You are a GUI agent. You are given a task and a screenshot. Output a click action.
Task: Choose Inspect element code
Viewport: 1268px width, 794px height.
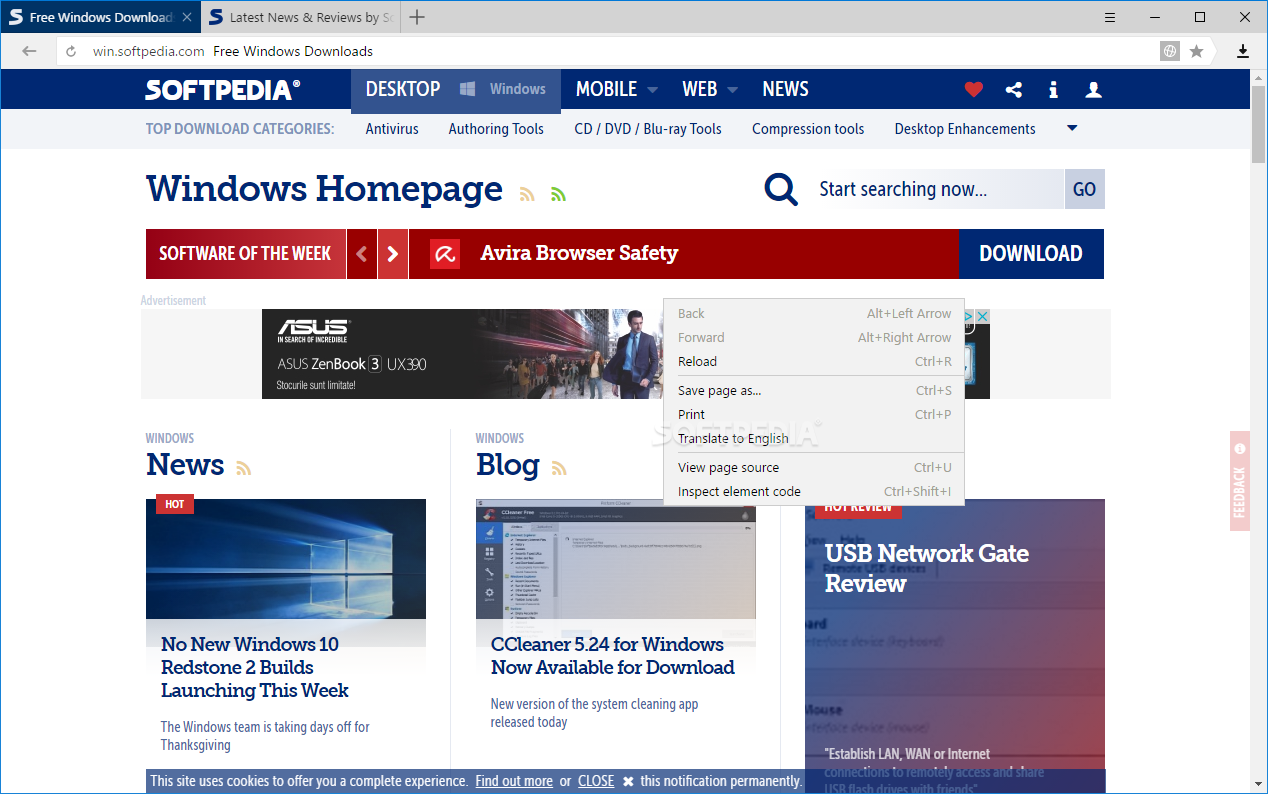coord(814,492)
